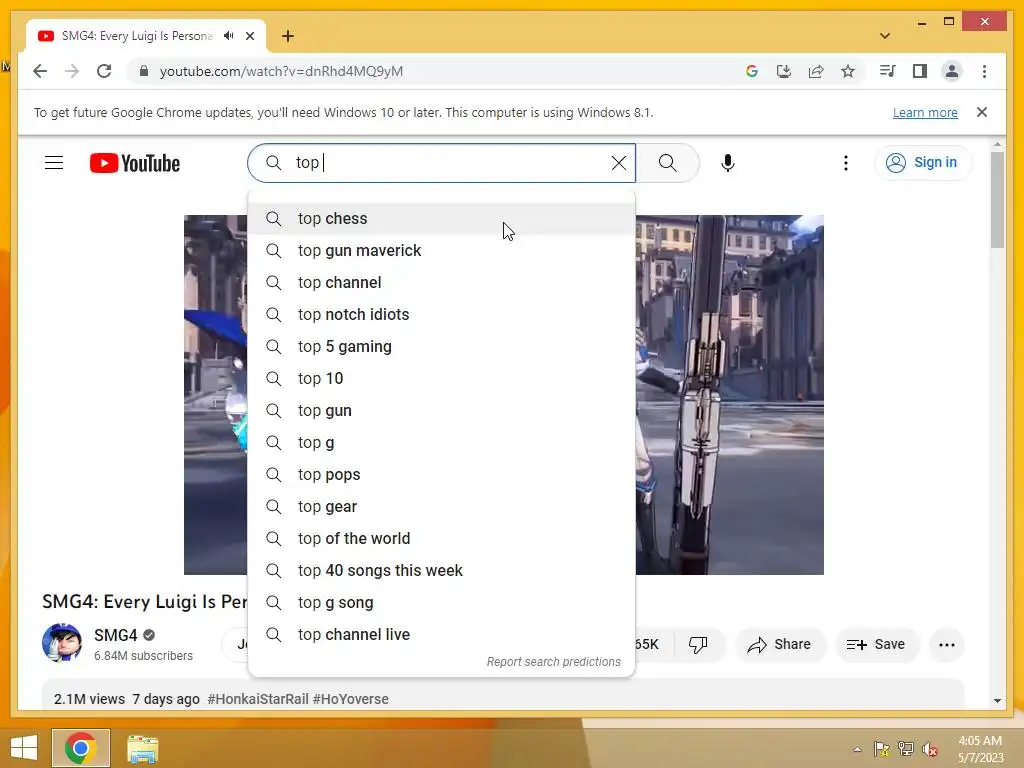The width and height of the screenshot is (1024, 768).
Task: Select suggestion "top gun maverick"
Action: tap(441, 251)
